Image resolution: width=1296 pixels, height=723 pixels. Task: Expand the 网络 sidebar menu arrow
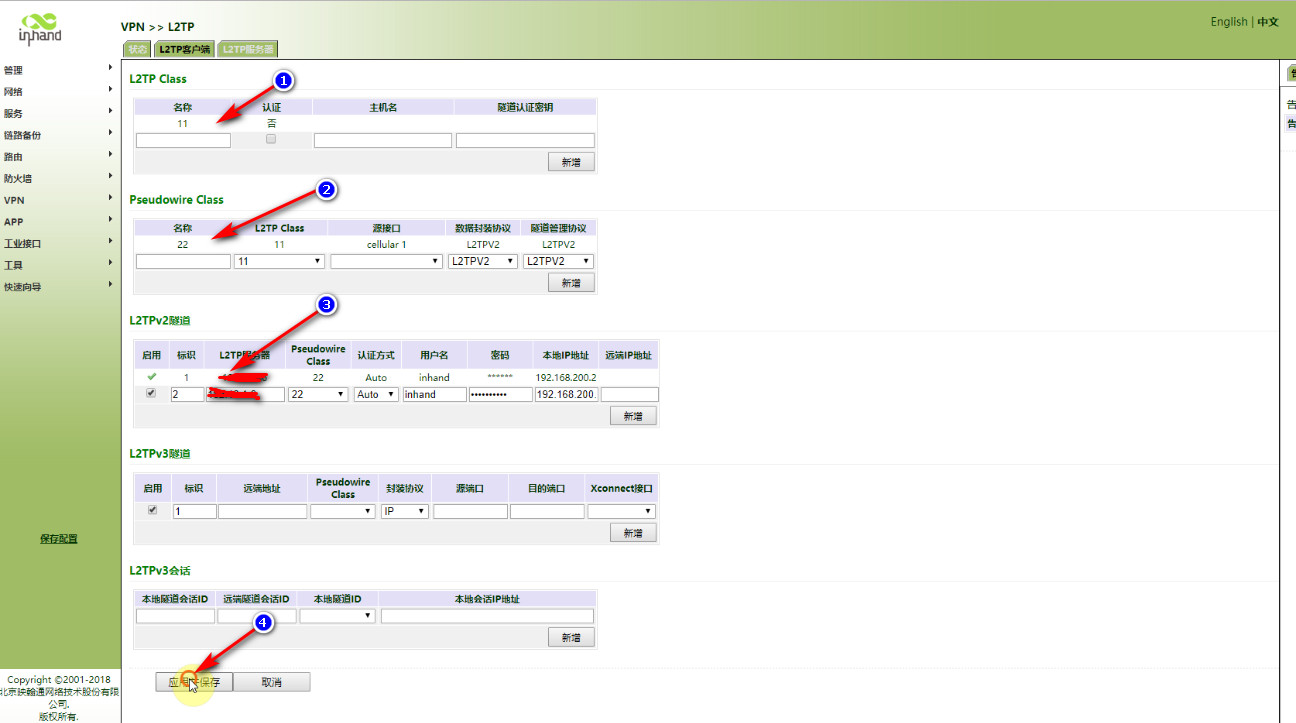[110, 91]
